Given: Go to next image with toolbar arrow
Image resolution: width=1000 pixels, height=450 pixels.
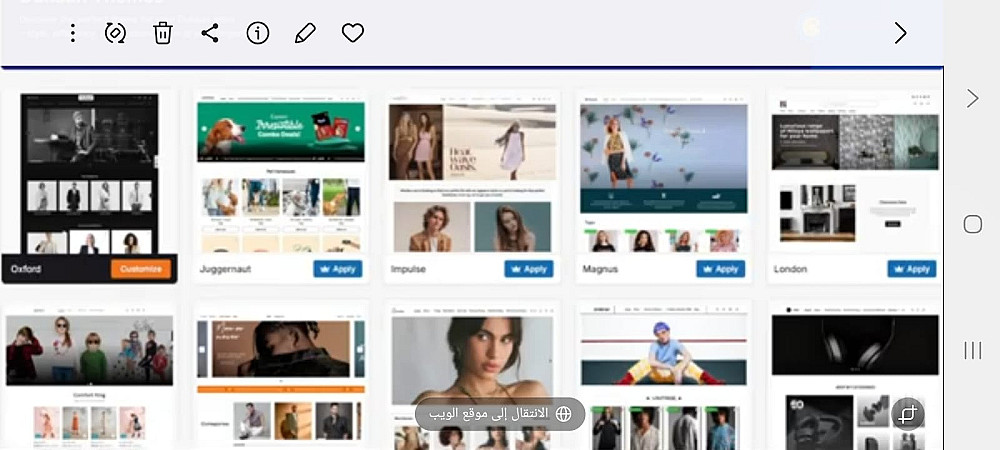Looking at the screenshot, I should pyautogui.click(x=900, y=33).
